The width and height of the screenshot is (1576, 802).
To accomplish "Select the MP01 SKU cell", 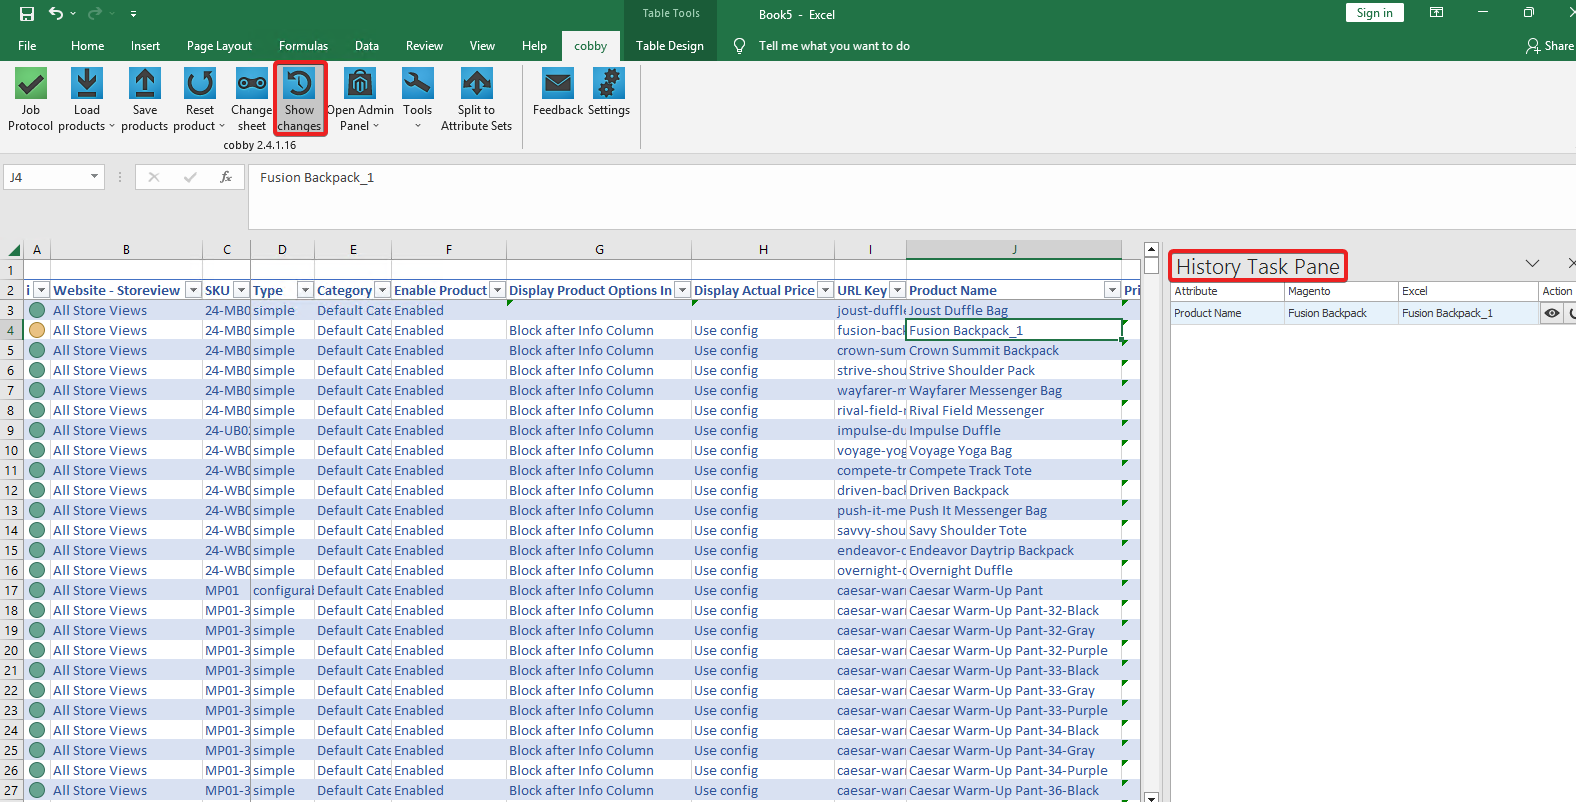I will pyautogui.click(x=227, y=590).
